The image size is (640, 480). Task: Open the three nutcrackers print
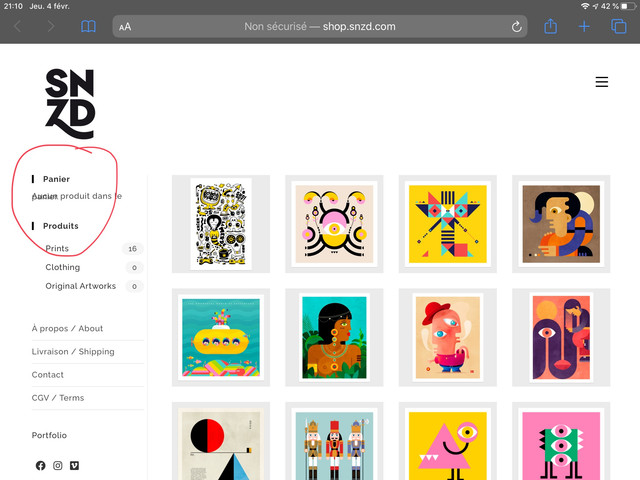(334, 441)
